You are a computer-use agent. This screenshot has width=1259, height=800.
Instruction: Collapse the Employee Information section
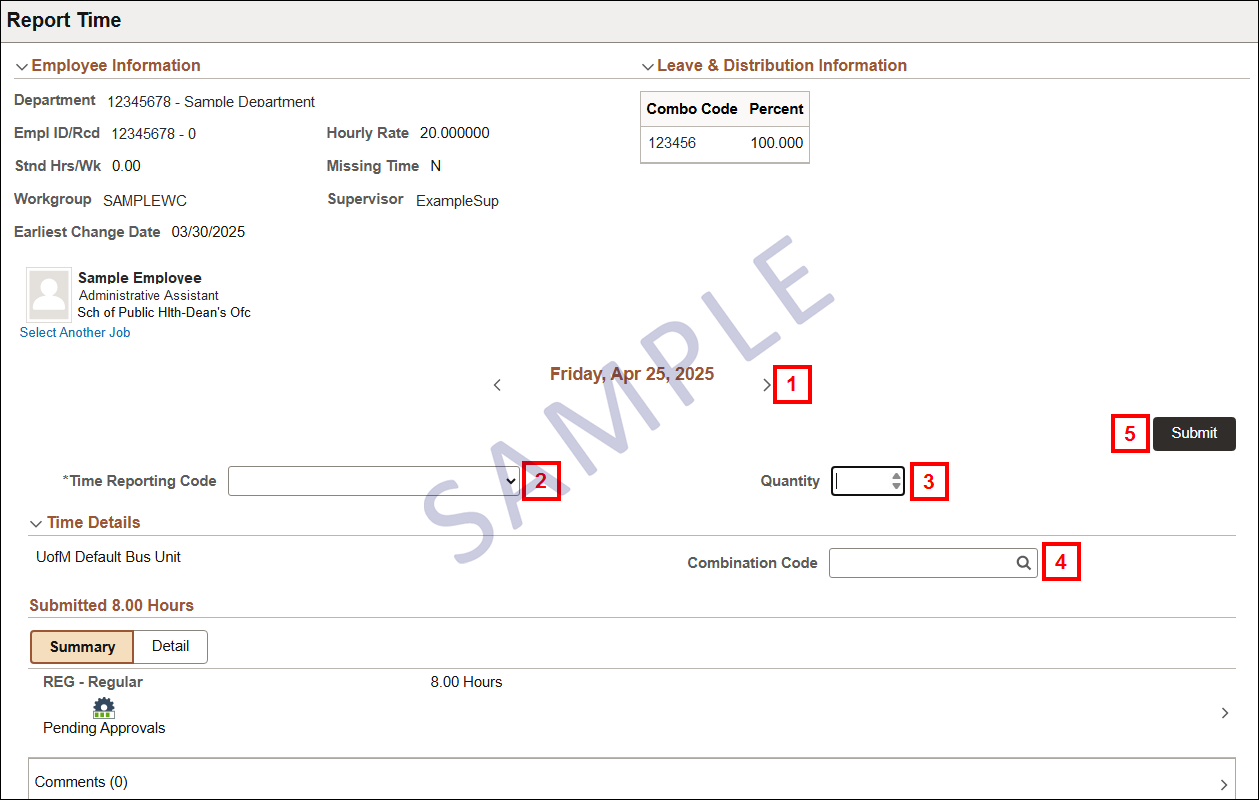coord(22,66)
